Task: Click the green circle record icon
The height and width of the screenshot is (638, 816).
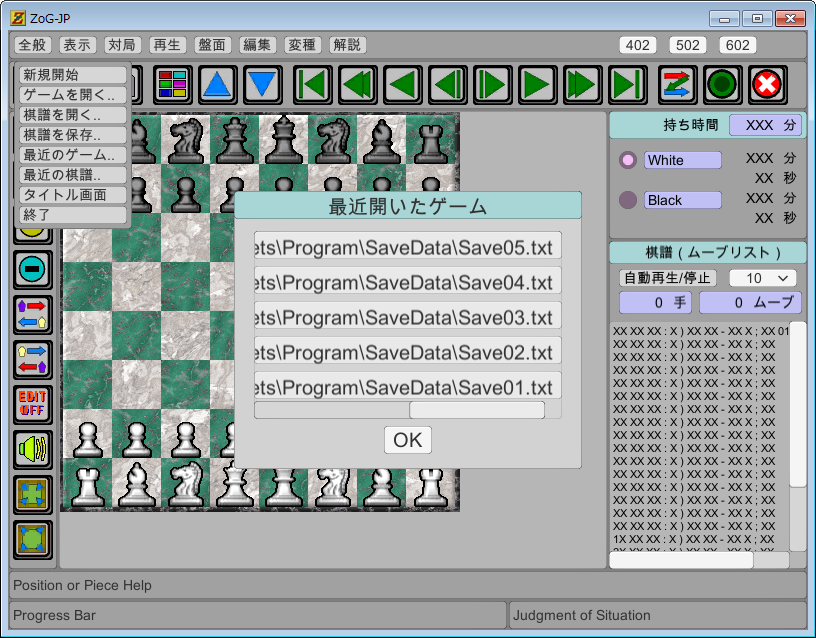Action: [x=722, y=85]
